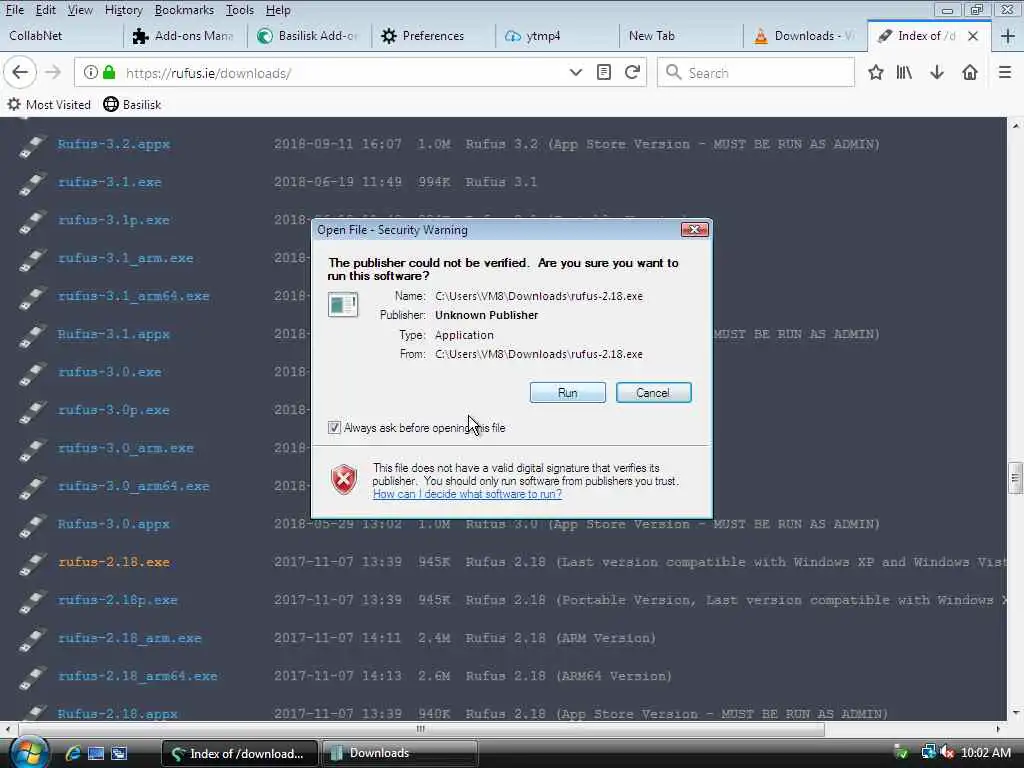The height and width of the screenshot is (768, 1024).
Task: Download rufus-3.1p.exe link
Action: [114, 219]
